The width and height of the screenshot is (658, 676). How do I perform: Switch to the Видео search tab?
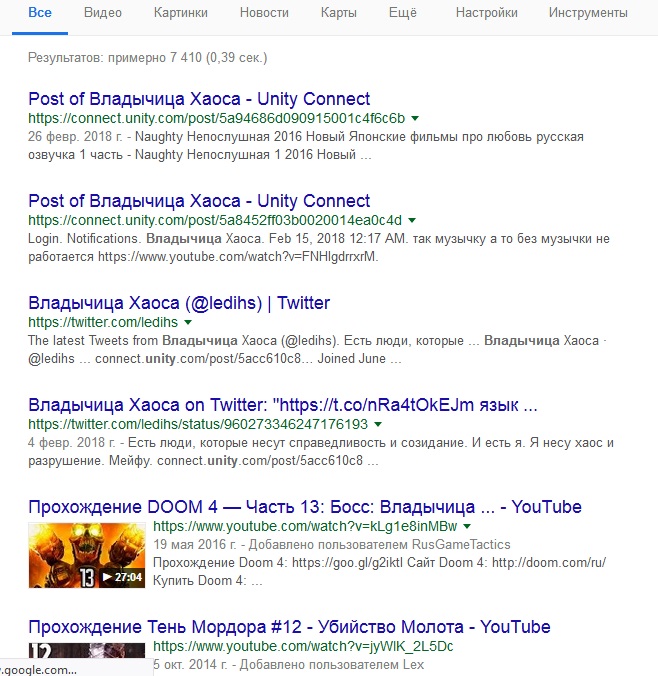(x=103, y=13)
